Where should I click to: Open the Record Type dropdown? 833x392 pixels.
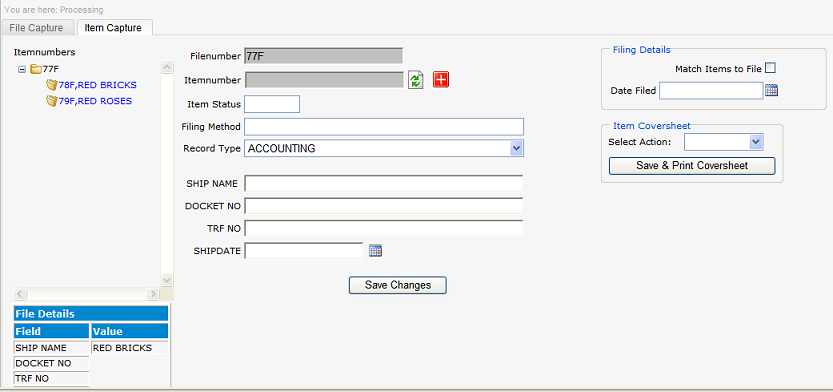pyautogui.click(x=516, y=148)
